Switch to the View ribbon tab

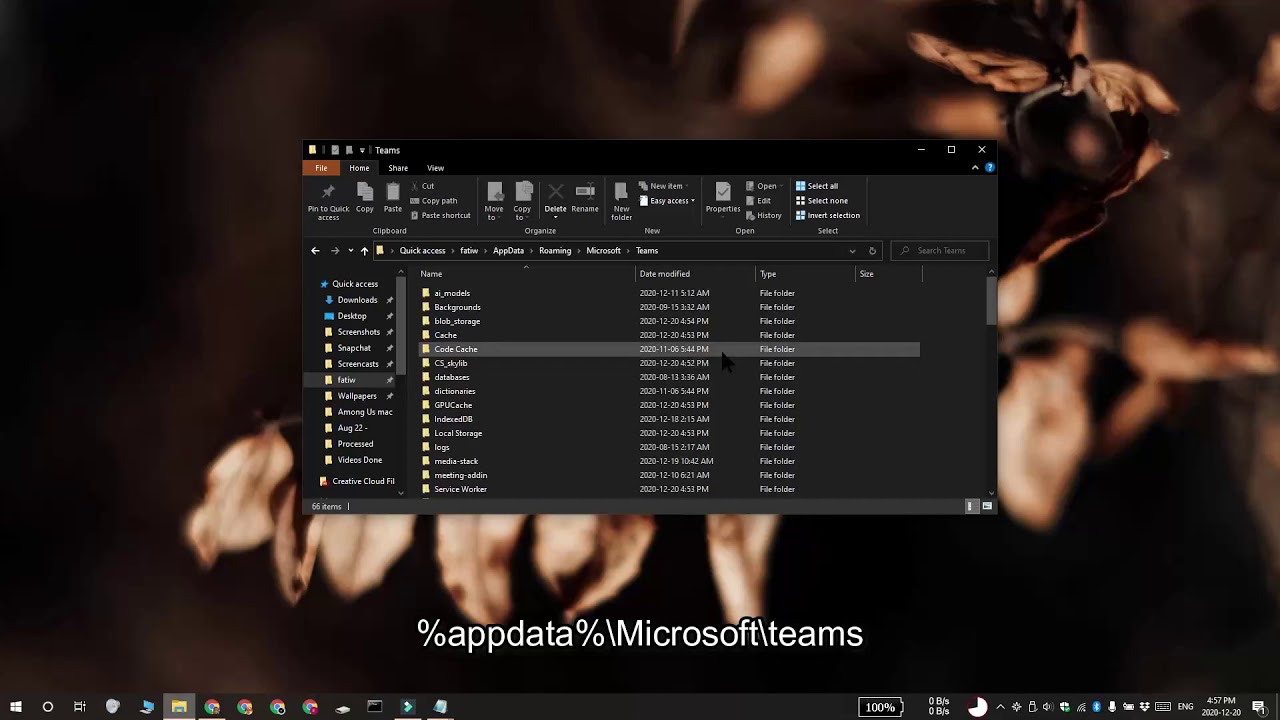click(435, 168)
